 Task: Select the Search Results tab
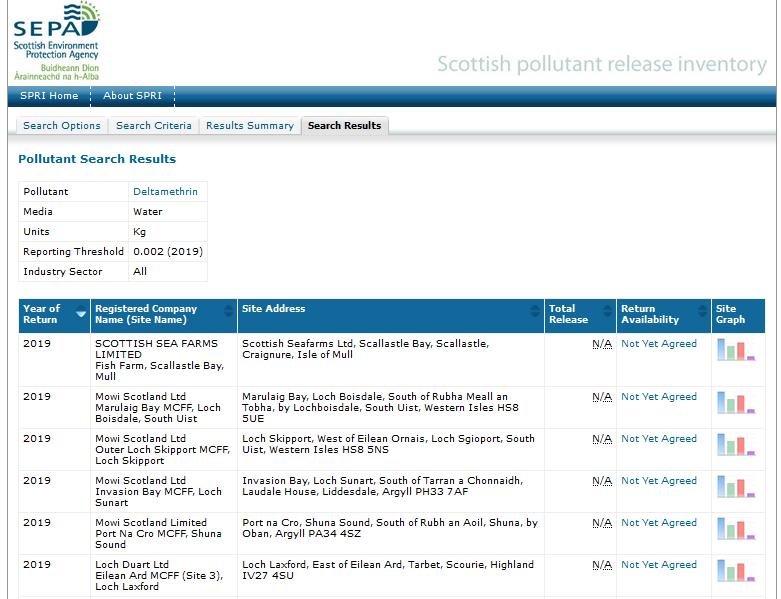coord(345,125)
